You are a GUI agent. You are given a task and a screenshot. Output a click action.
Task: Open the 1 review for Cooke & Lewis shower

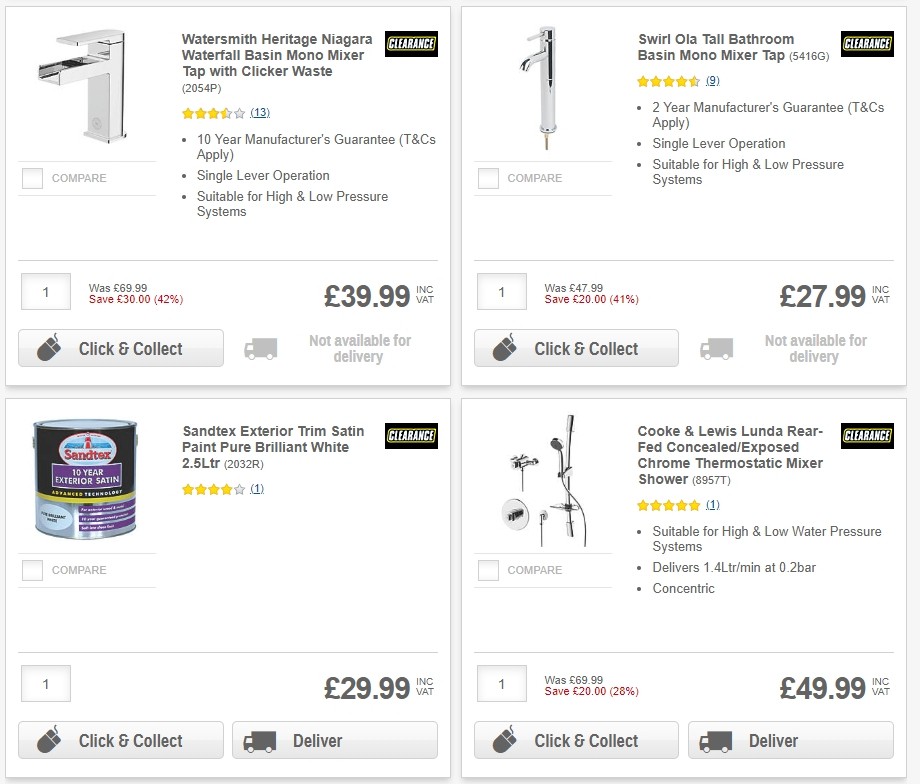click(712, 505)
